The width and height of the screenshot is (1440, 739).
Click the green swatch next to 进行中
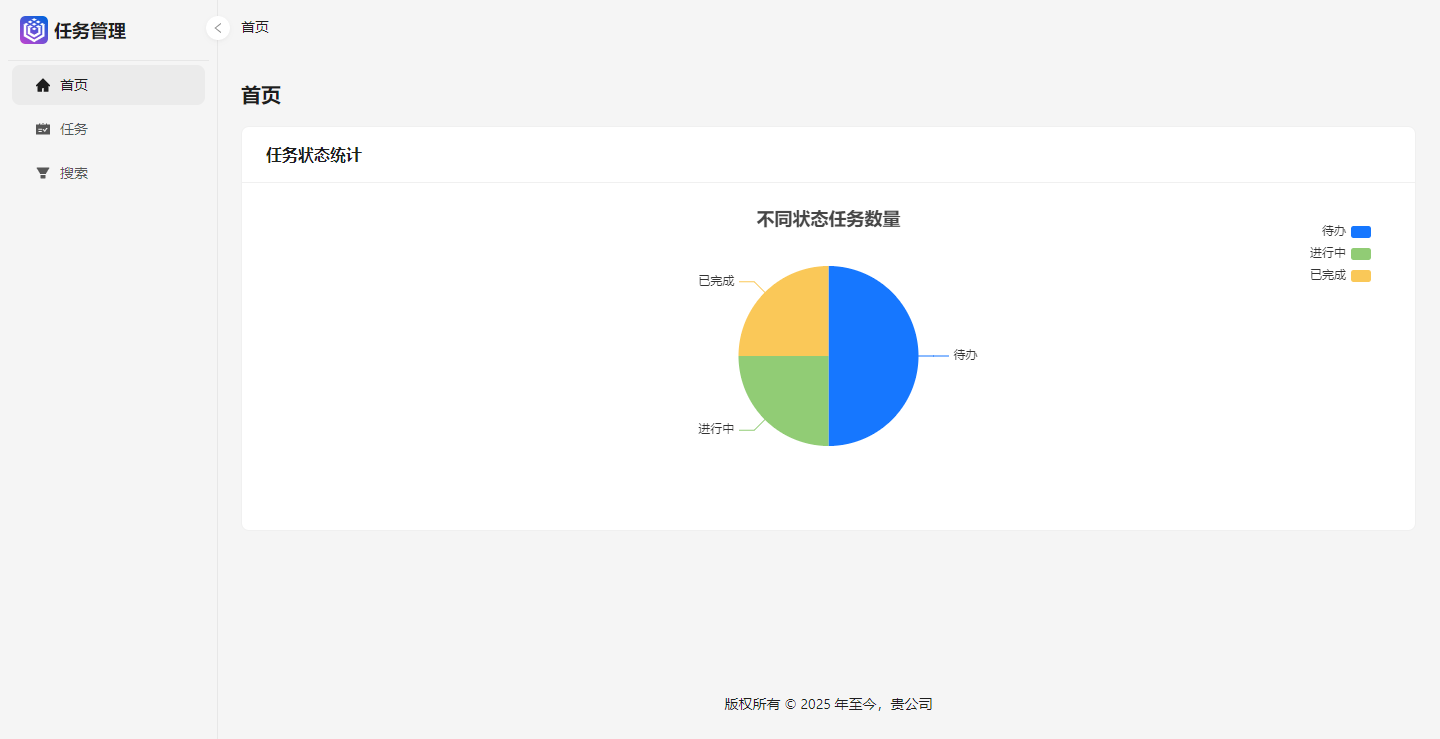(x=1361, y=253)
